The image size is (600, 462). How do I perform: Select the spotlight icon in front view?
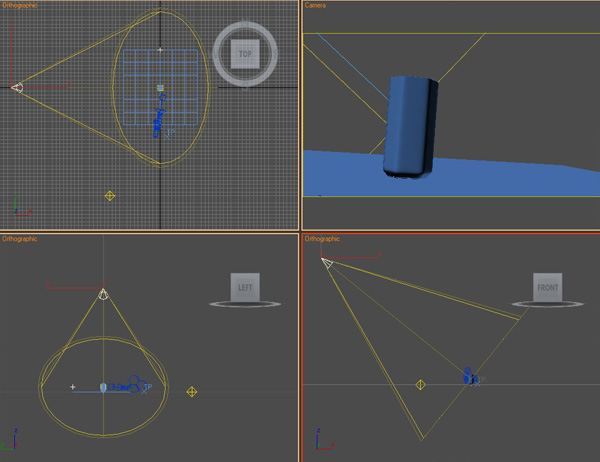pos(327,263)
